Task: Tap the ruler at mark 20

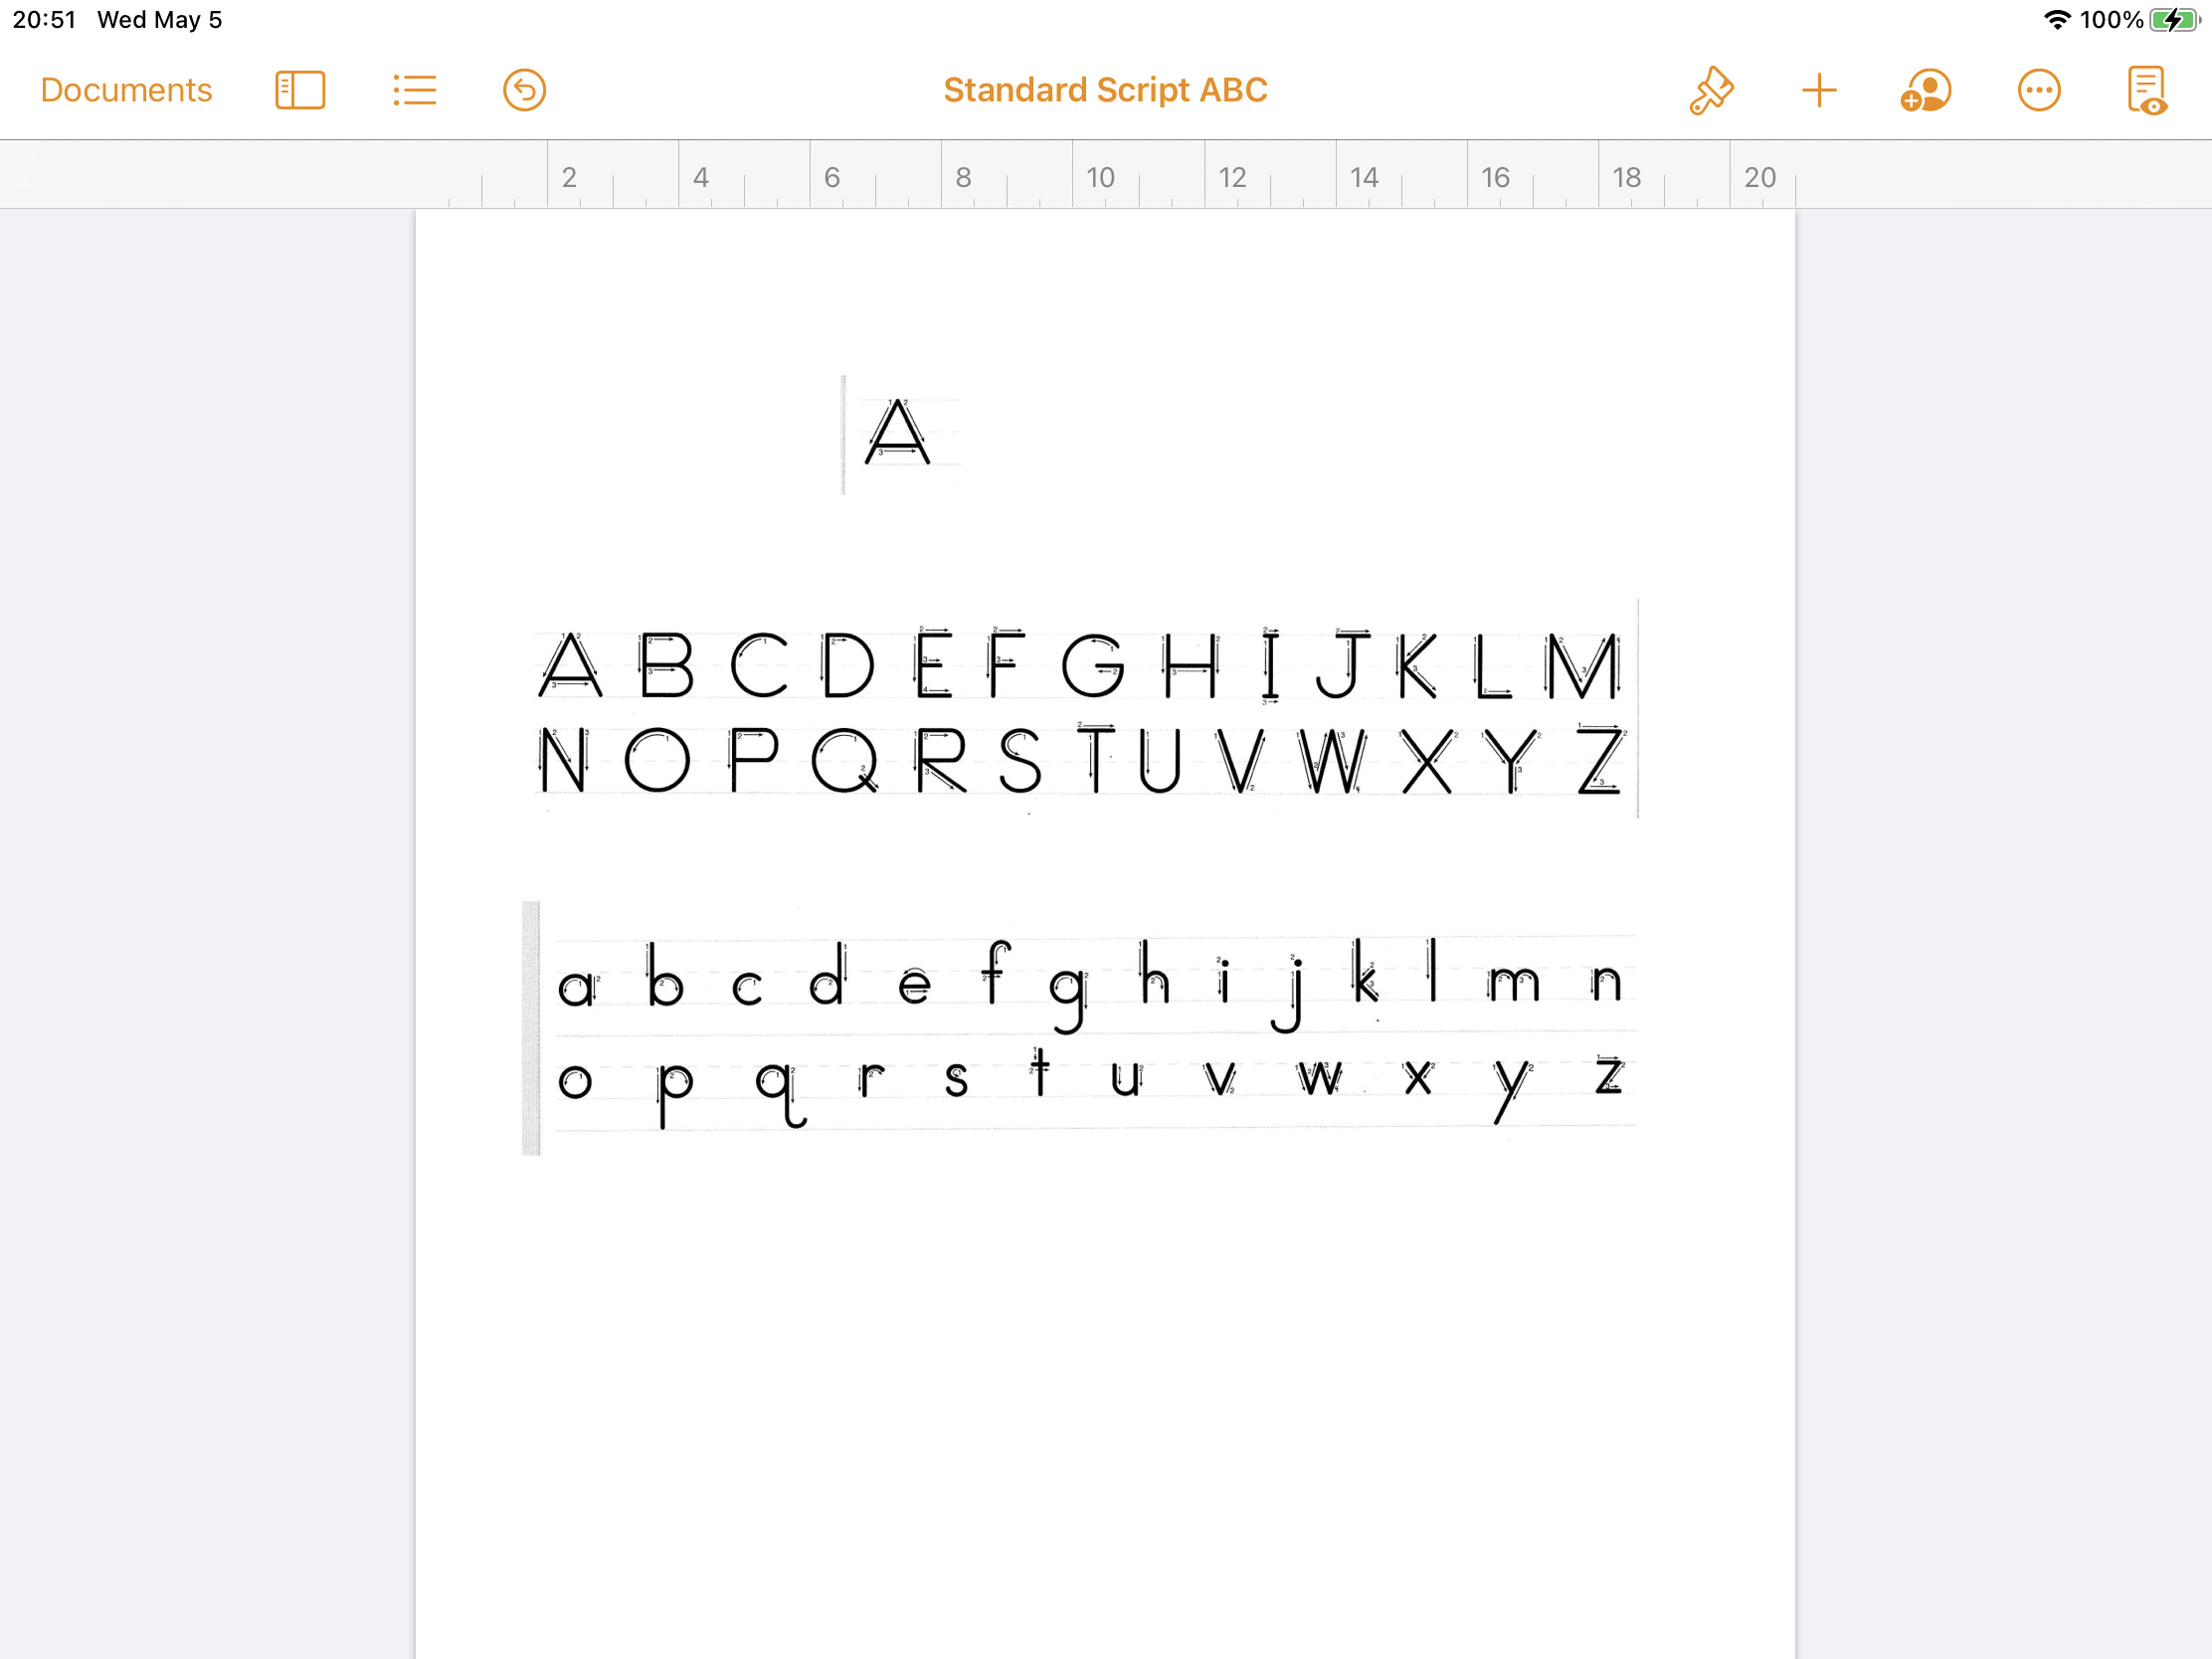Action: pyautogui.click(x=1759, y=177)
